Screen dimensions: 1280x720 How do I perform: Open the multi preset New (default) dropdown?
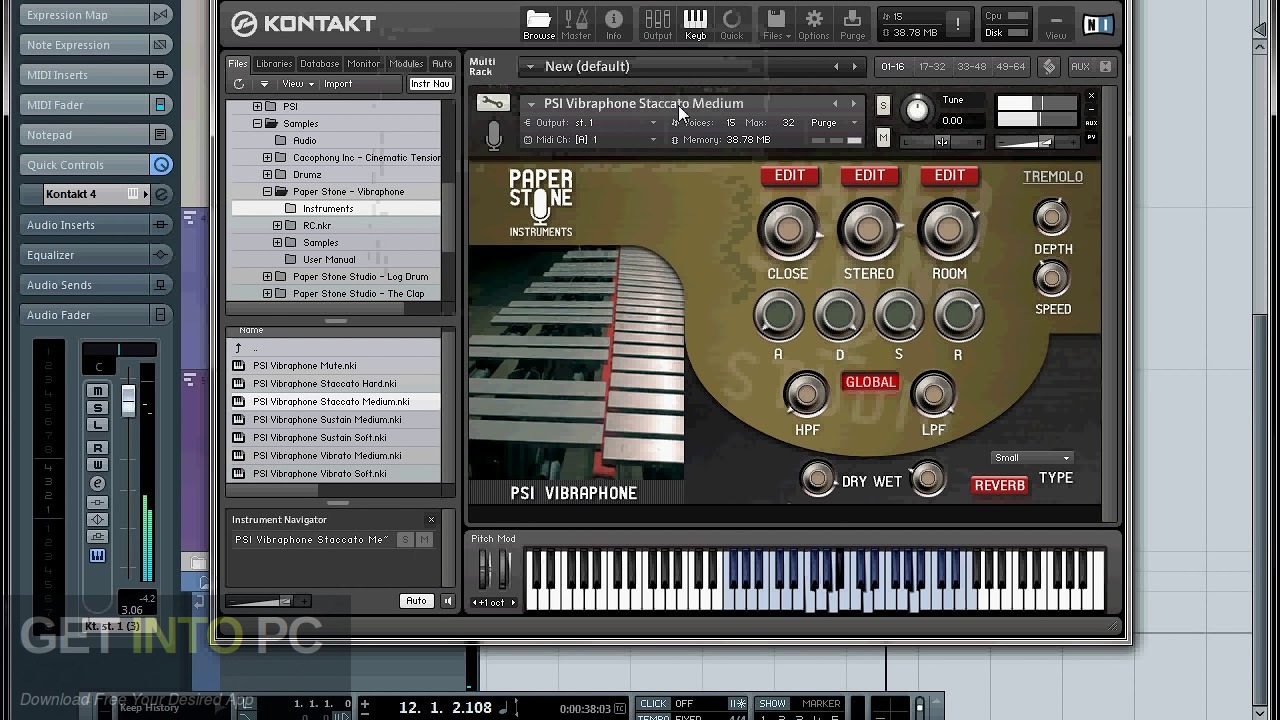[x=529, y=67]
